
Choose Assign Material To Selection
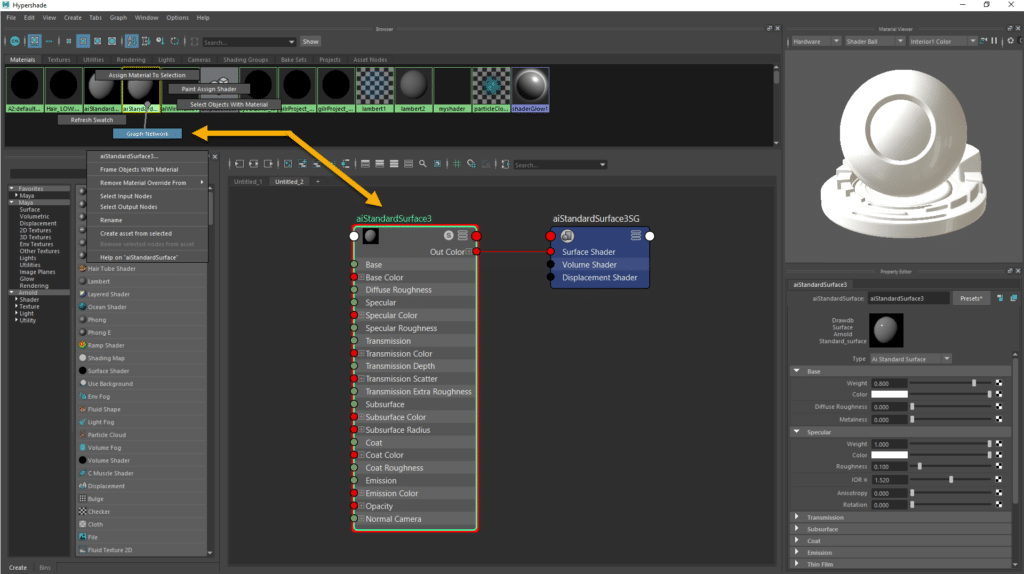tap(147, 75)
